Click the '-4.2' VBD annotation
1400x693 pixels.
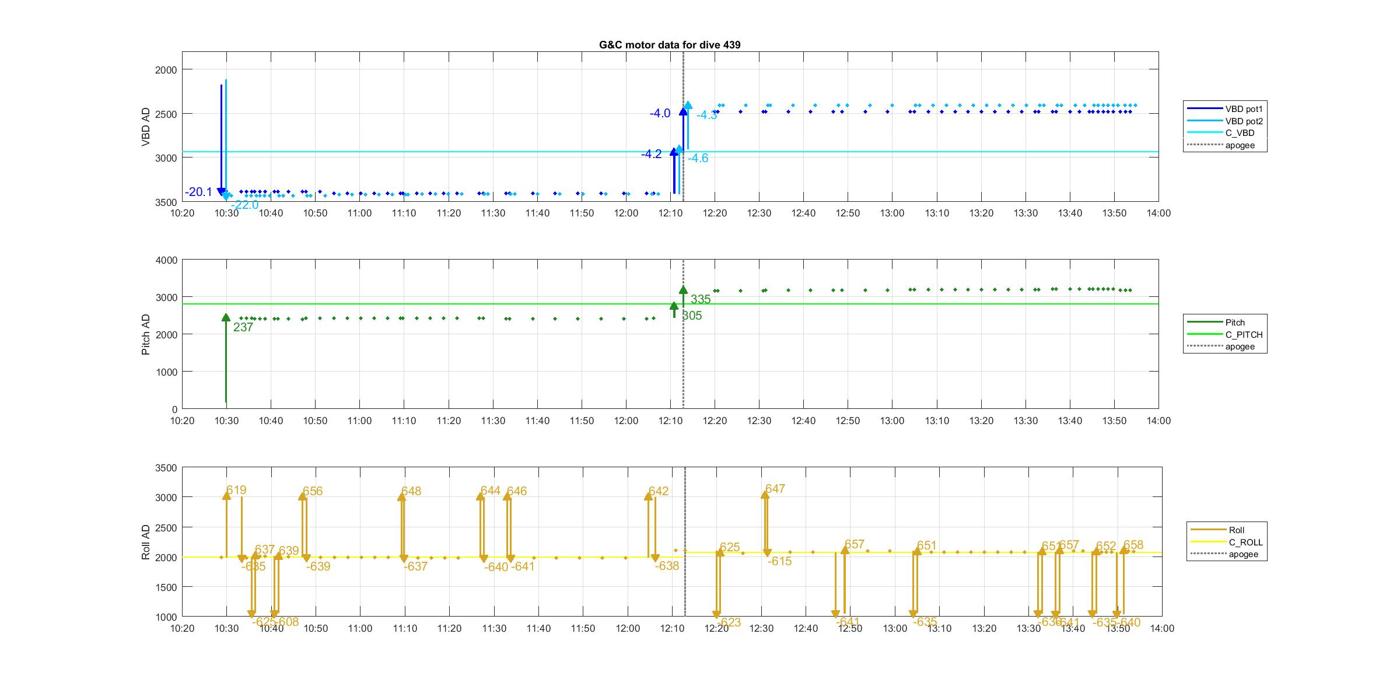pos(651,154)
